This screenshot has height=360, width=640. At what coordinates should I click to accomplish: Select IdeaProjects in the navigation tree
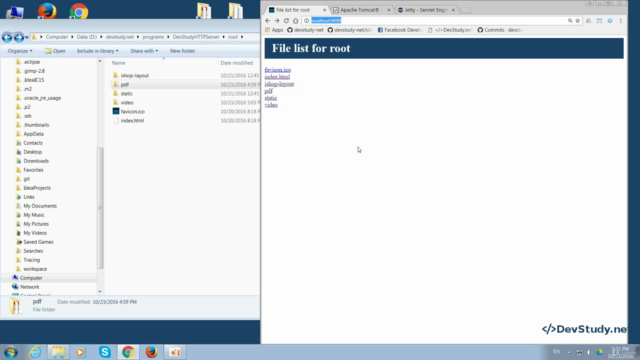(x=37, y=188)
